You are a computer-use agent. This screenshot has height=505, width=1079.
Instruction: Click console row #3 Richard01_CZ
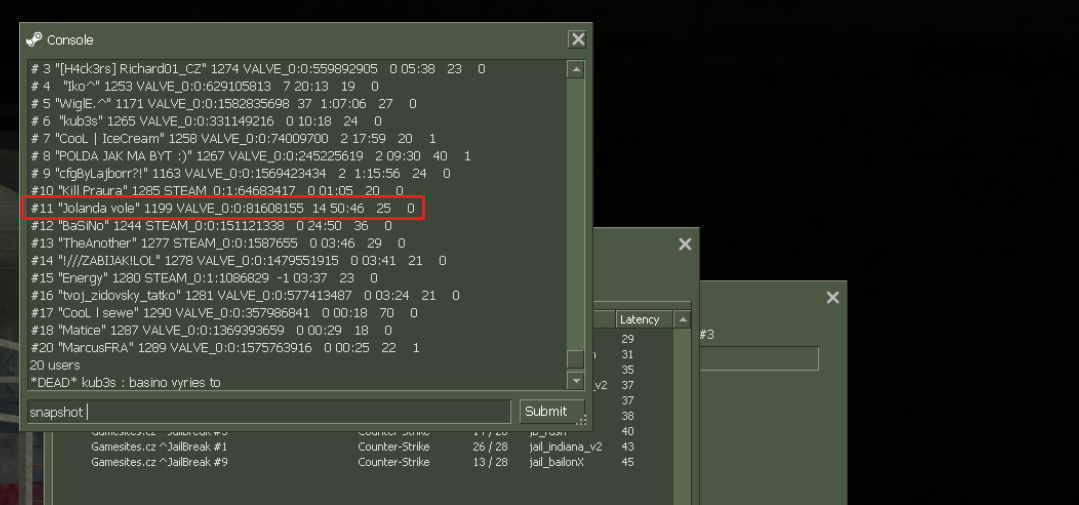pyautogui.click(x=258, y=69)
